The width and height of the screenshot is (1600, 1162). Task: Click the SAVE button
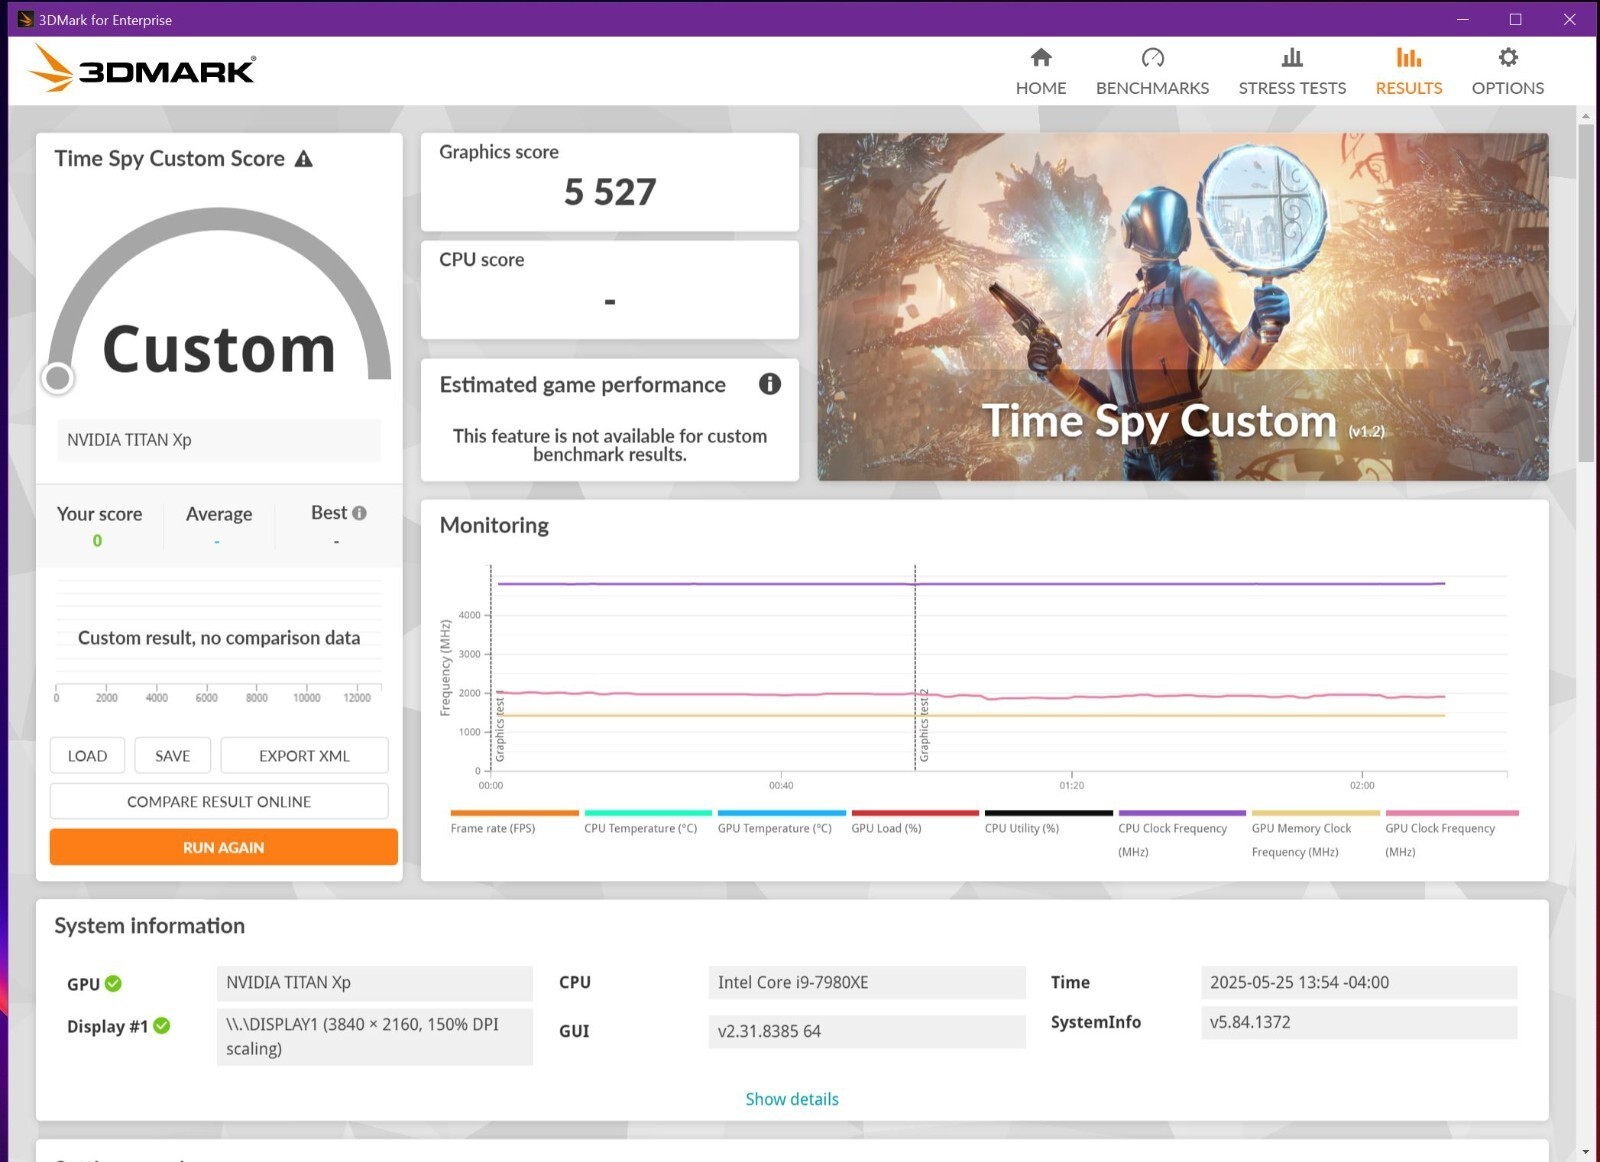pyautogui.click(x=172, y=756)
